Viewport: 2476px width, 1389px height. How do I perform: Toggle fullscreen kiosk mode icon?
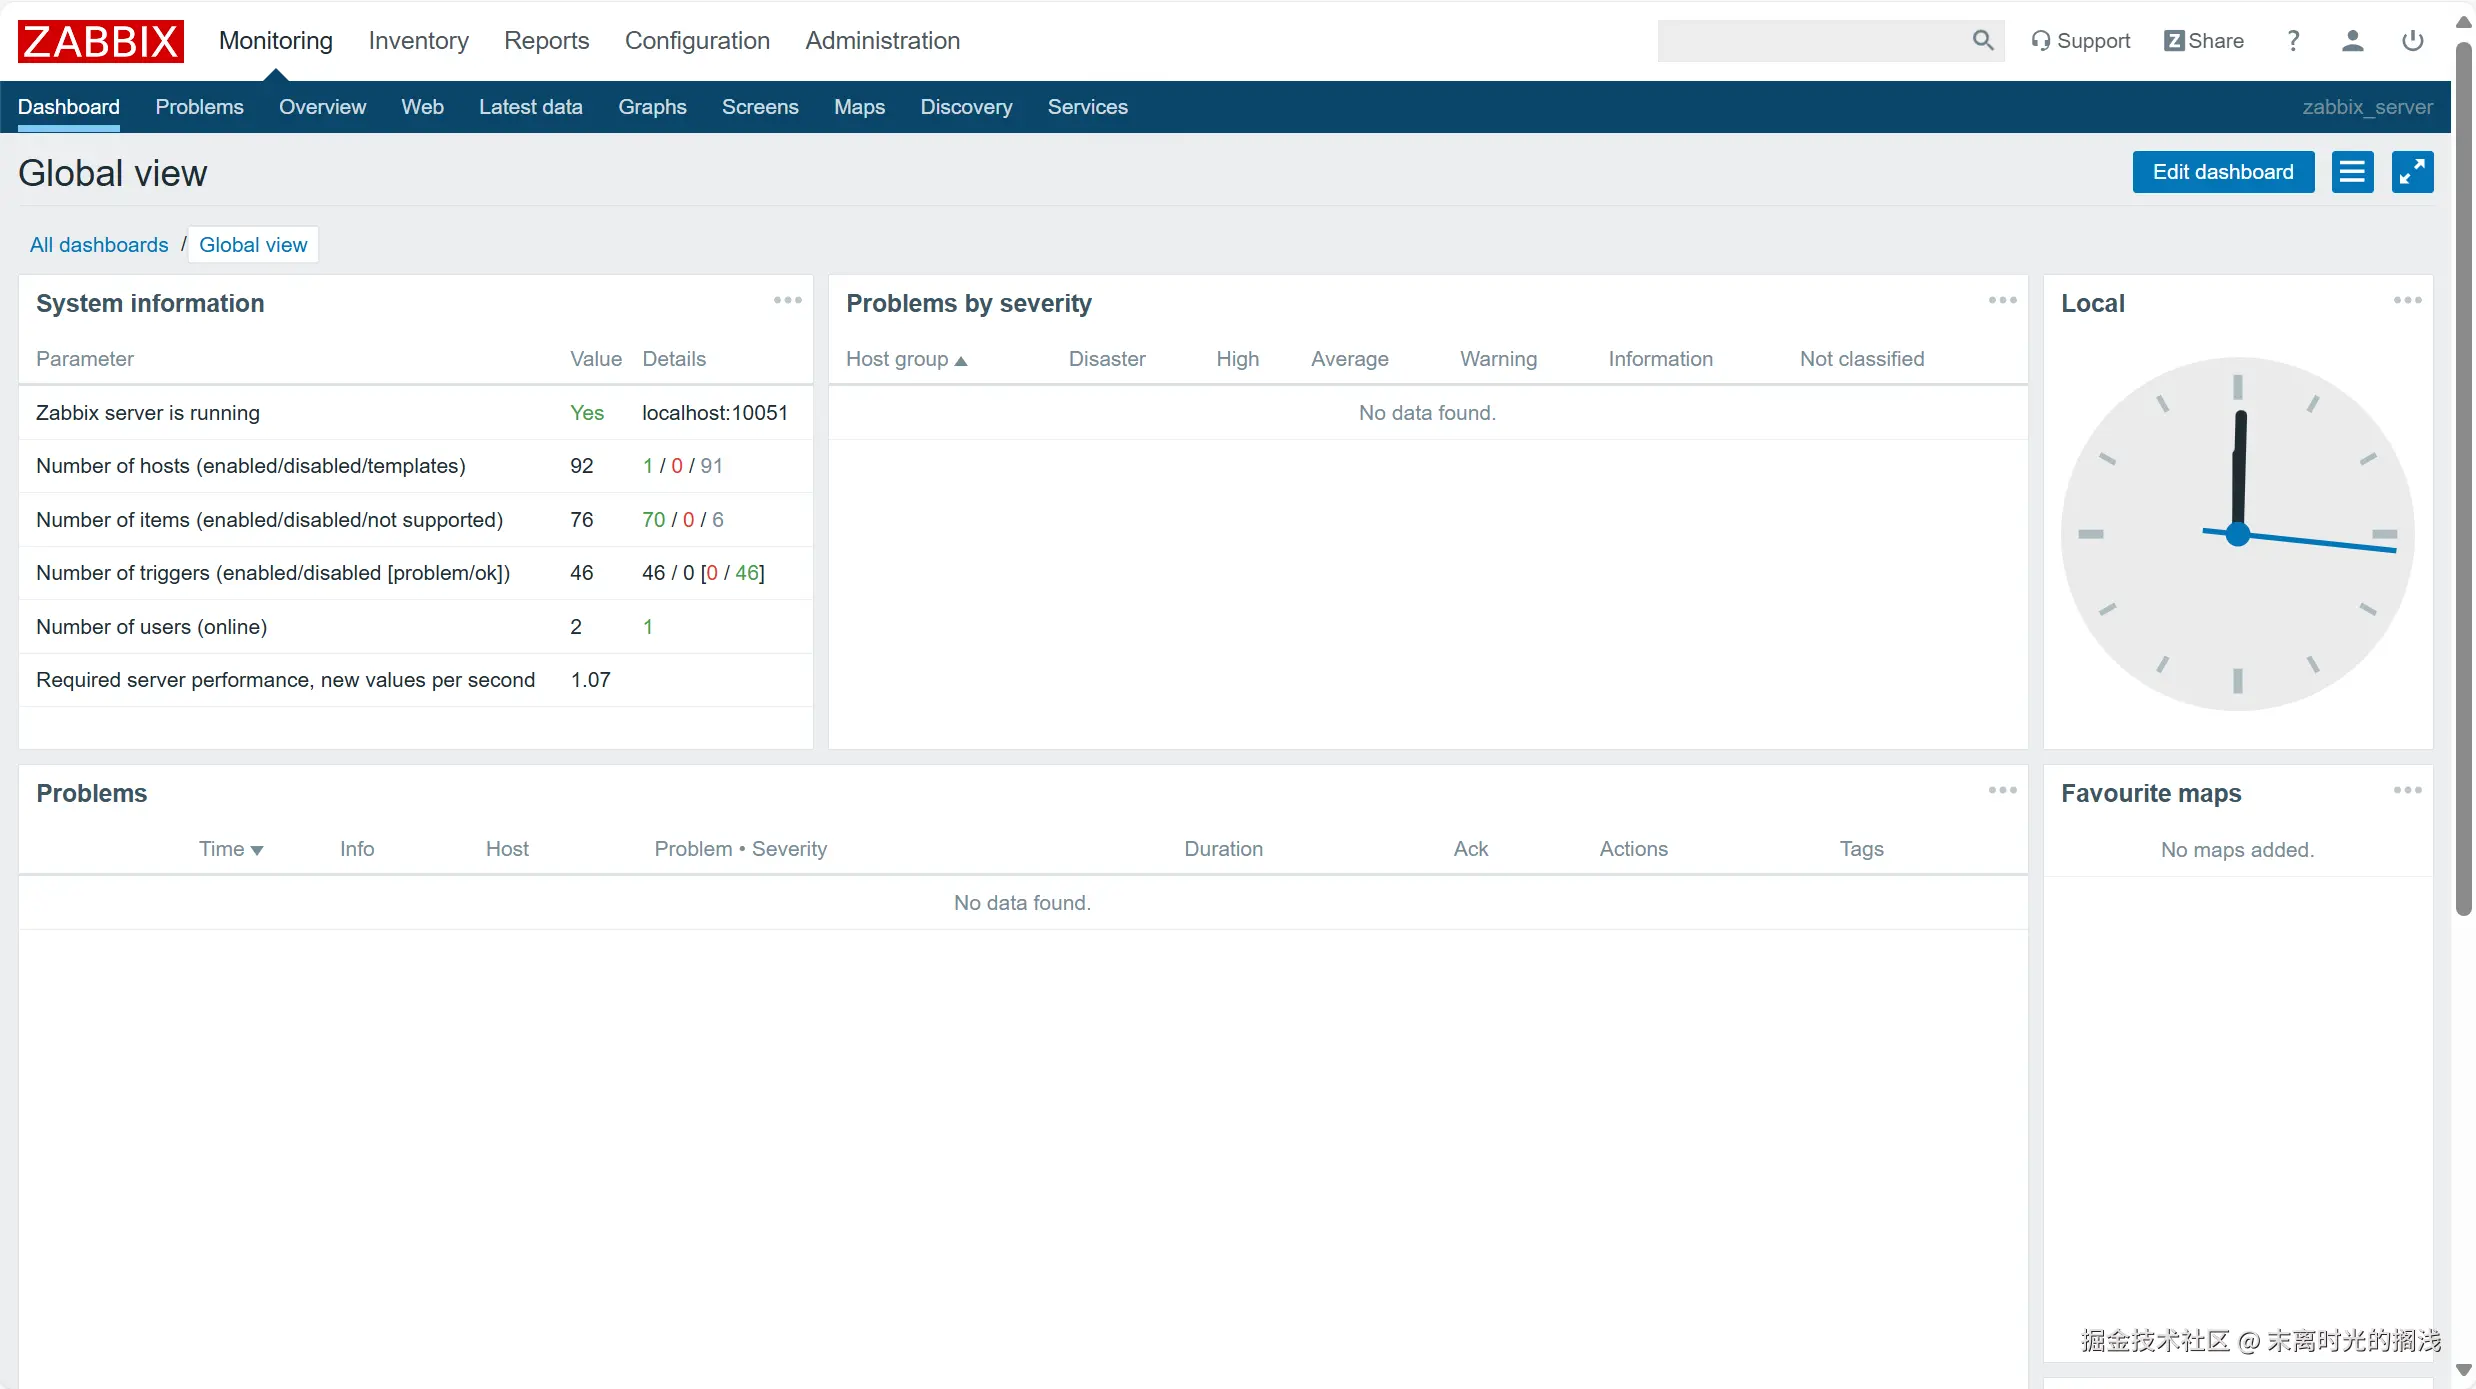[2412, 172]
